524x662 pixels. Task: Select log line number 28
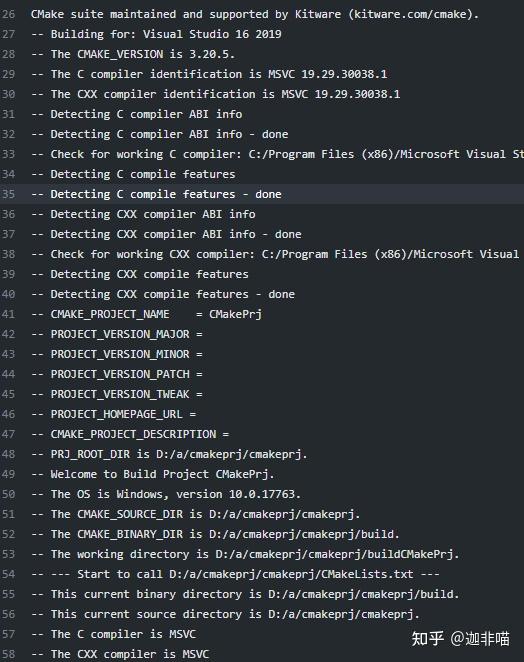(8, 54)
